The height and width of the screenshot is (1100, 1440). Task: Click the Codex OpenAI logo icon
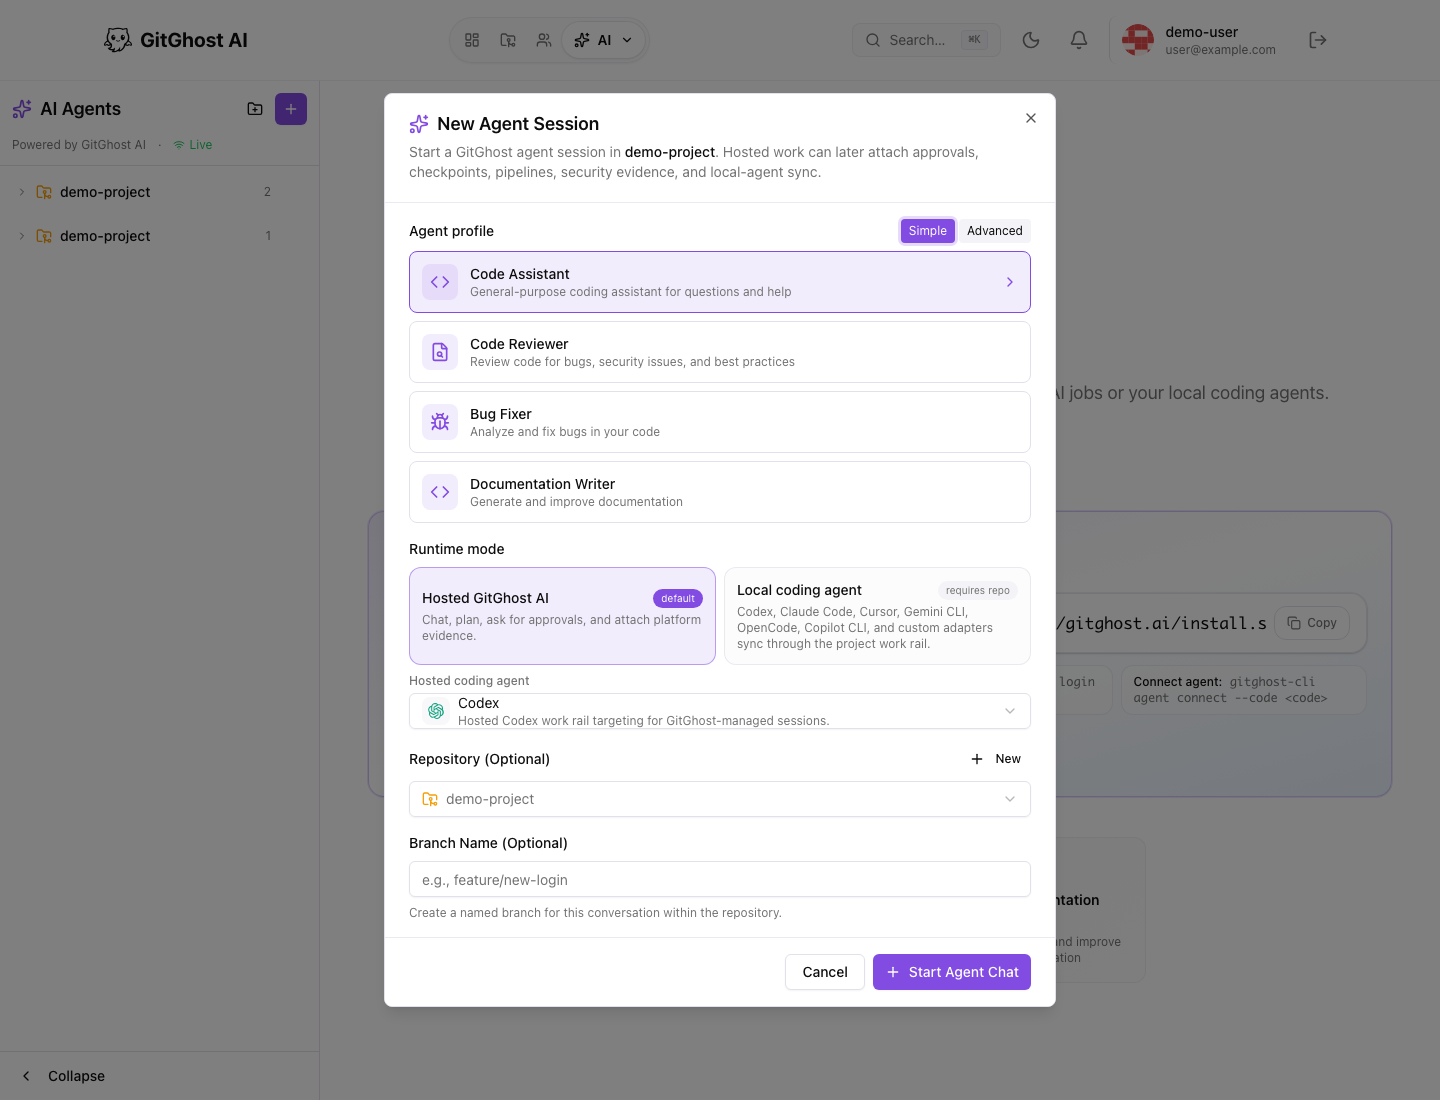(436, 711)
